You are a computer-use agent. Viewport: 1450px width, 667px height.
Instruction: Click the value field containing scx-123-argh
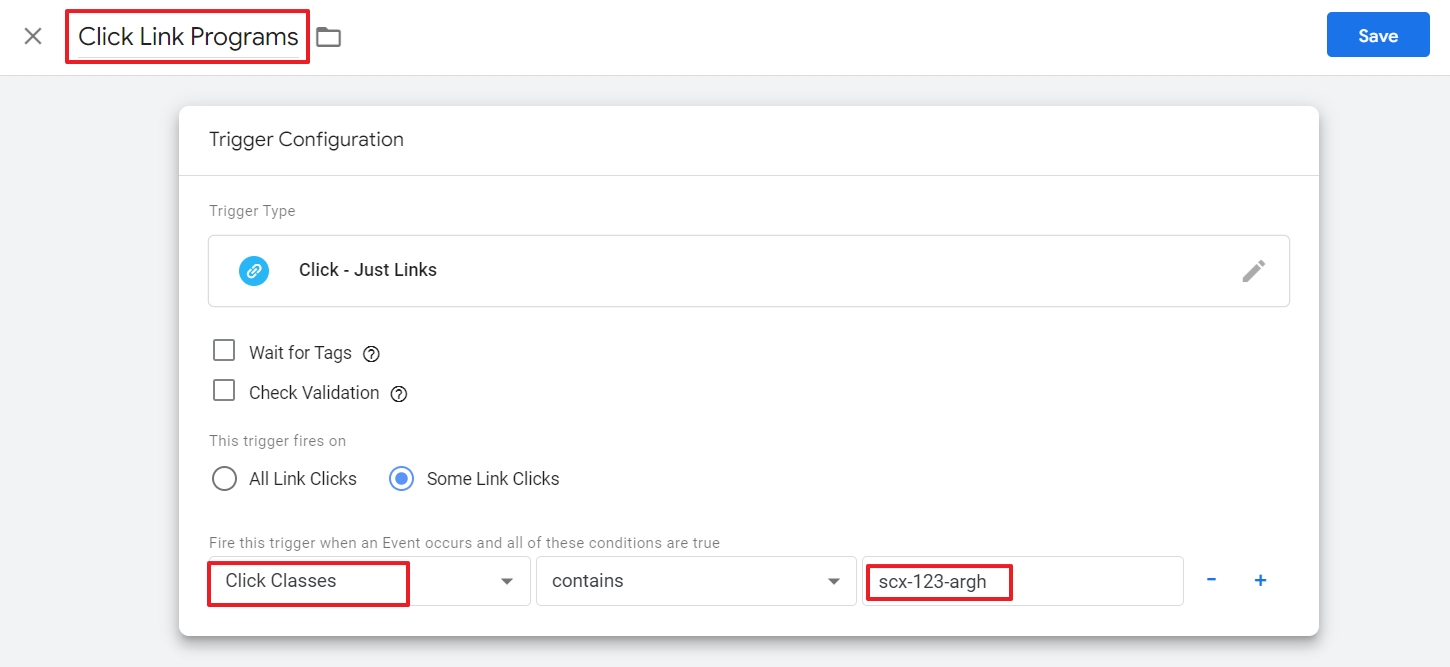1023,581
